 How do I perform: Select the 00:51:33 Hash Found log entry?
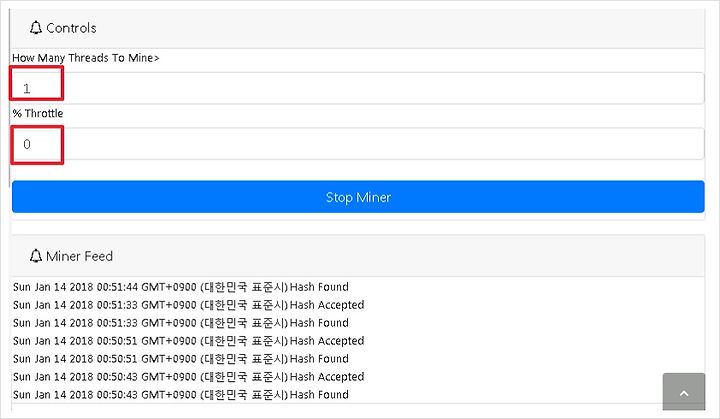181,323
